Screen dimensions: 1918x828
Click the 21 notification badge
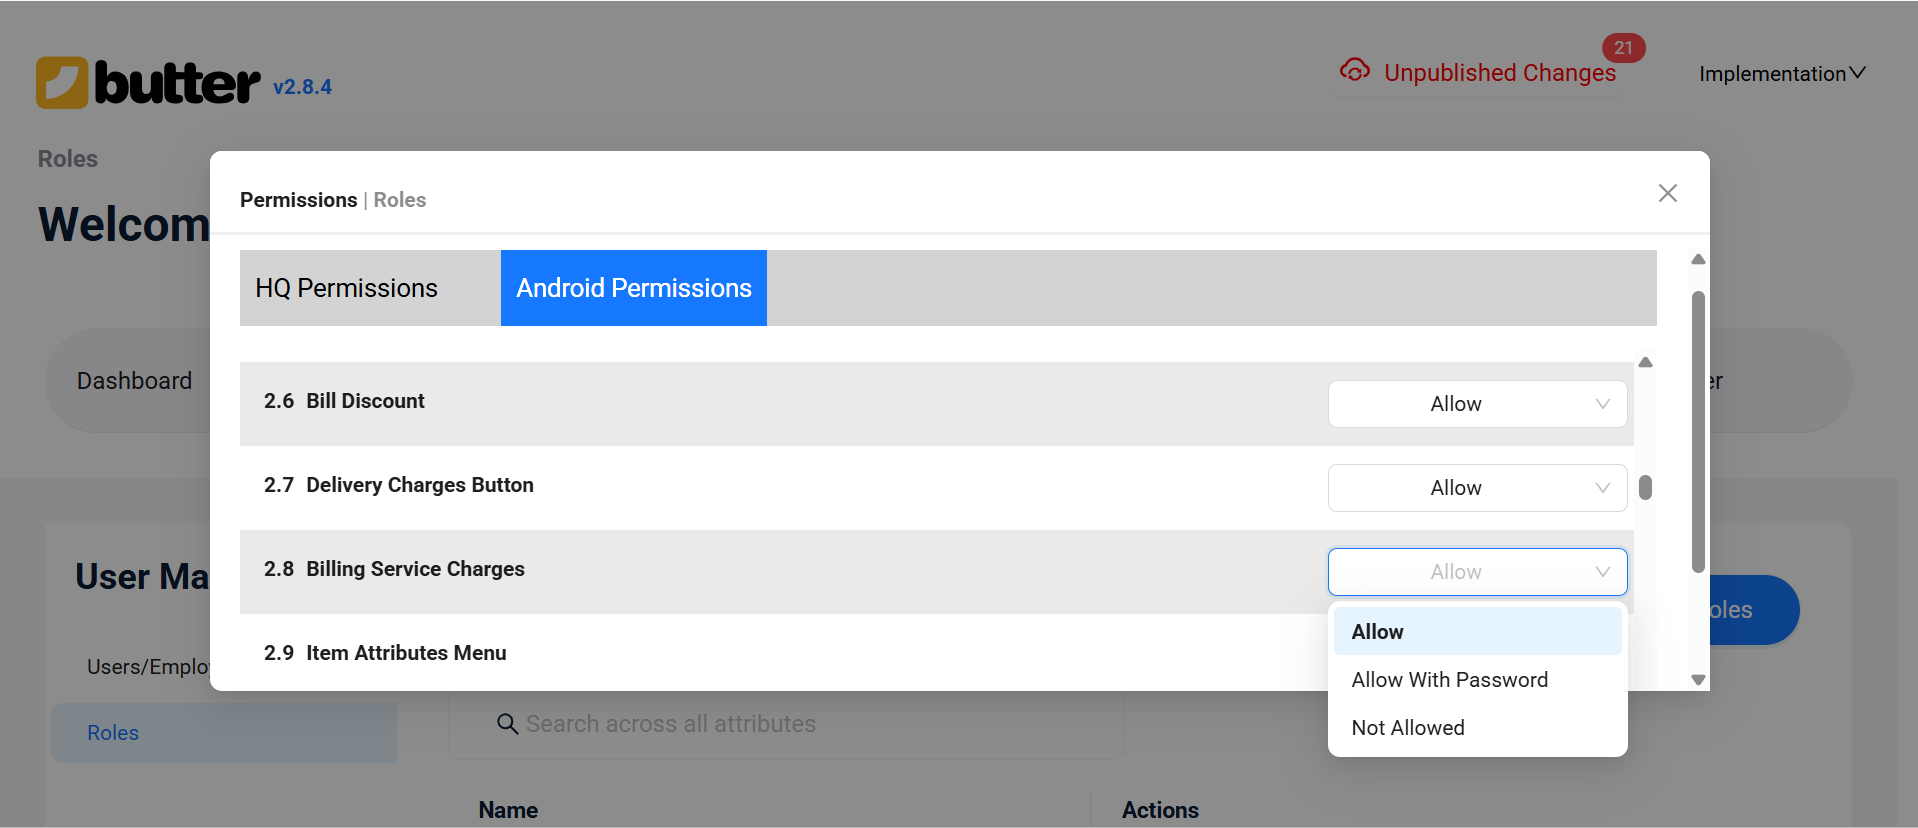[1623, 48]
